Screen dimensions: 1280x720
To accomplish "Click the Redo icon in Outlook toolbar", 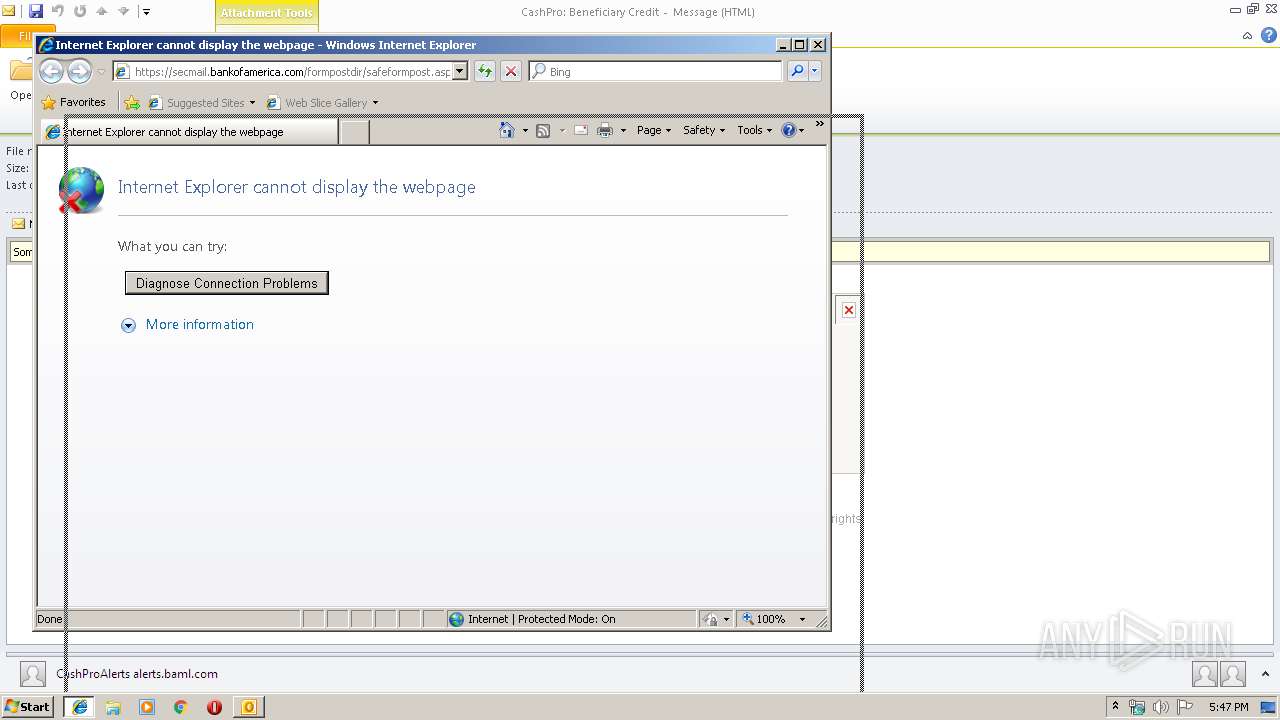I will click(x=80, y=11).
